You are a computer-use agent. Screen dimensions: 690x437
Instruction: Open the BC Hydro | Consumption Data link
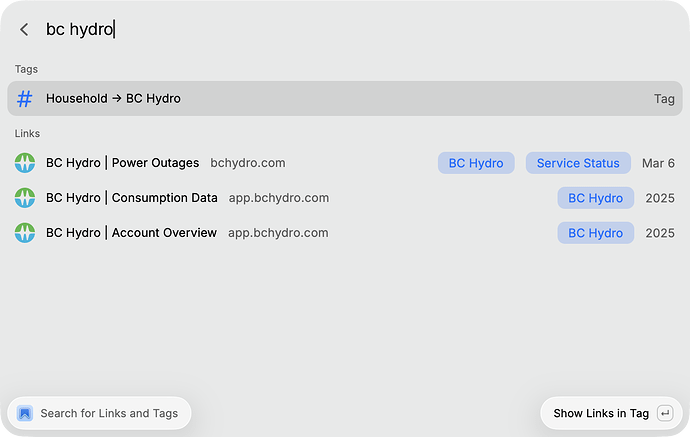(345, 198)
